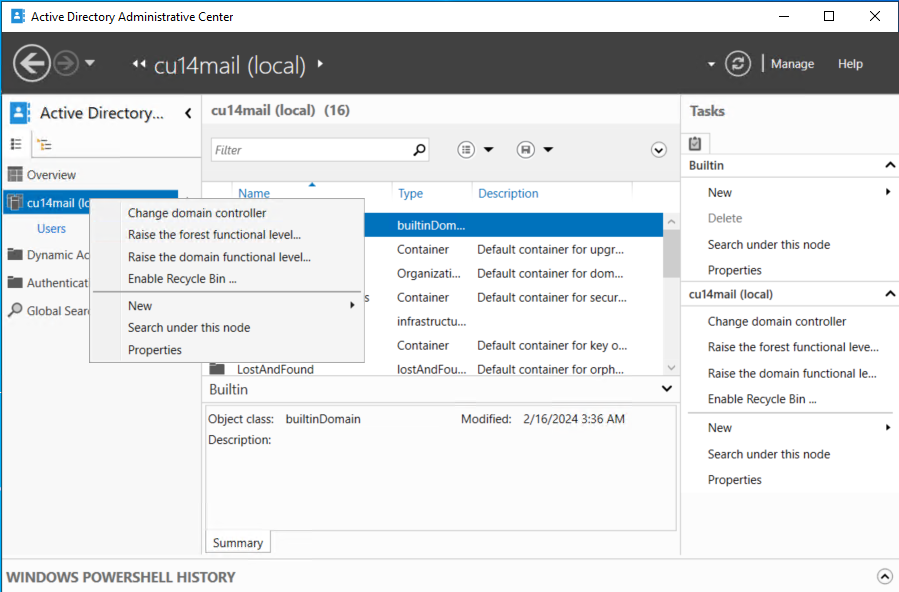
Task: Collapse the Builtin preview pane chevron
Action: [667, 389]
